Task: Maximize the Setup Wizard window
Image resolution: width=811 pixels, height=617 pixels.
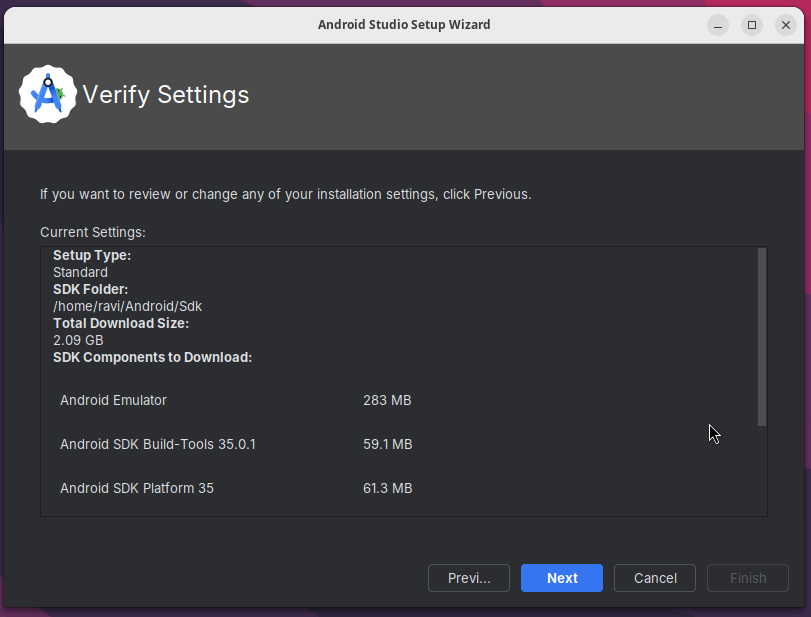Action: click(752, 25)
